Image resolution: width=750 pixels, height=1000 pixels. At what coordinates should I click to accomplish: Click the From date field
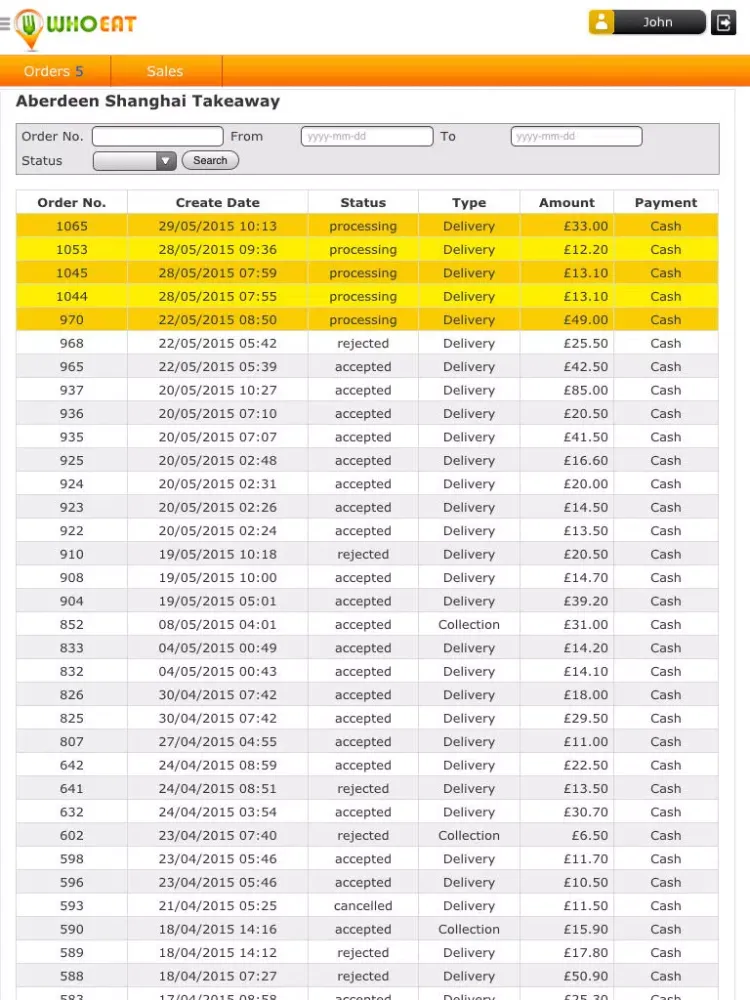coord(367,136)
